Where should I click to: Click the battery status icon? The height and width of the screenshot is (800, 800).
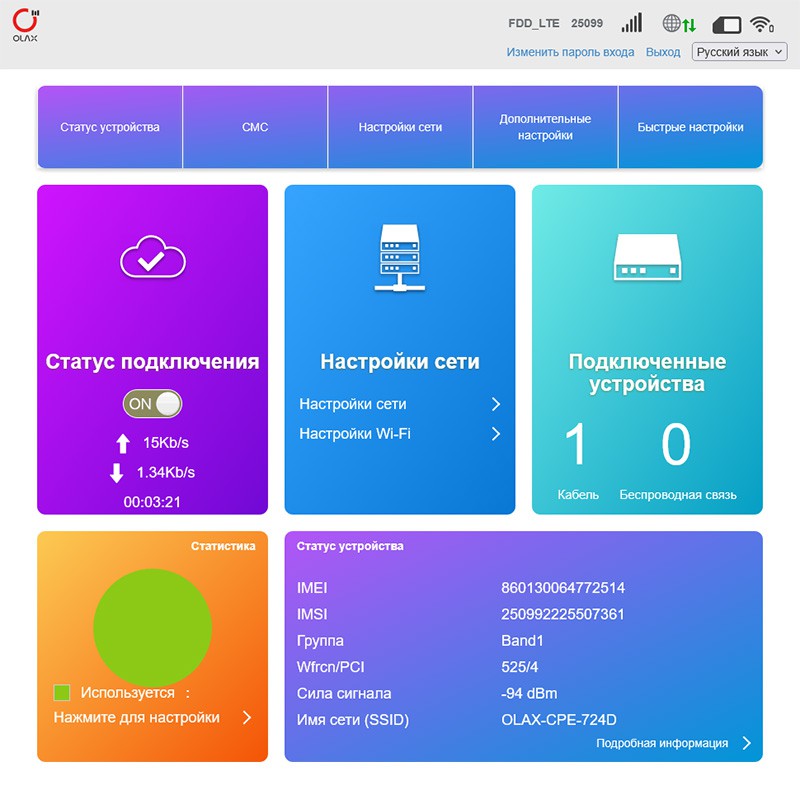(726, 24)
